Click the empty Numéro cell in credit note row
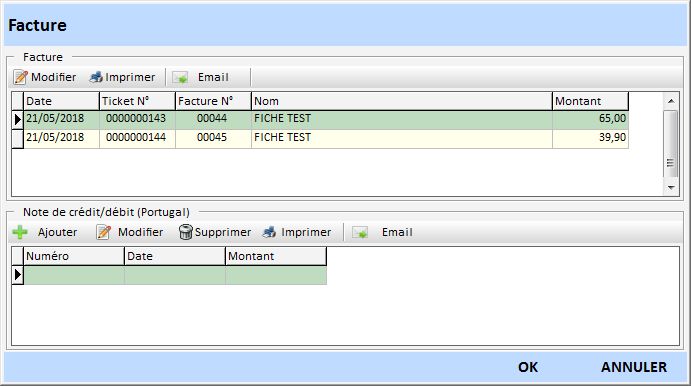691x386 pixels. tap(74, 275)
